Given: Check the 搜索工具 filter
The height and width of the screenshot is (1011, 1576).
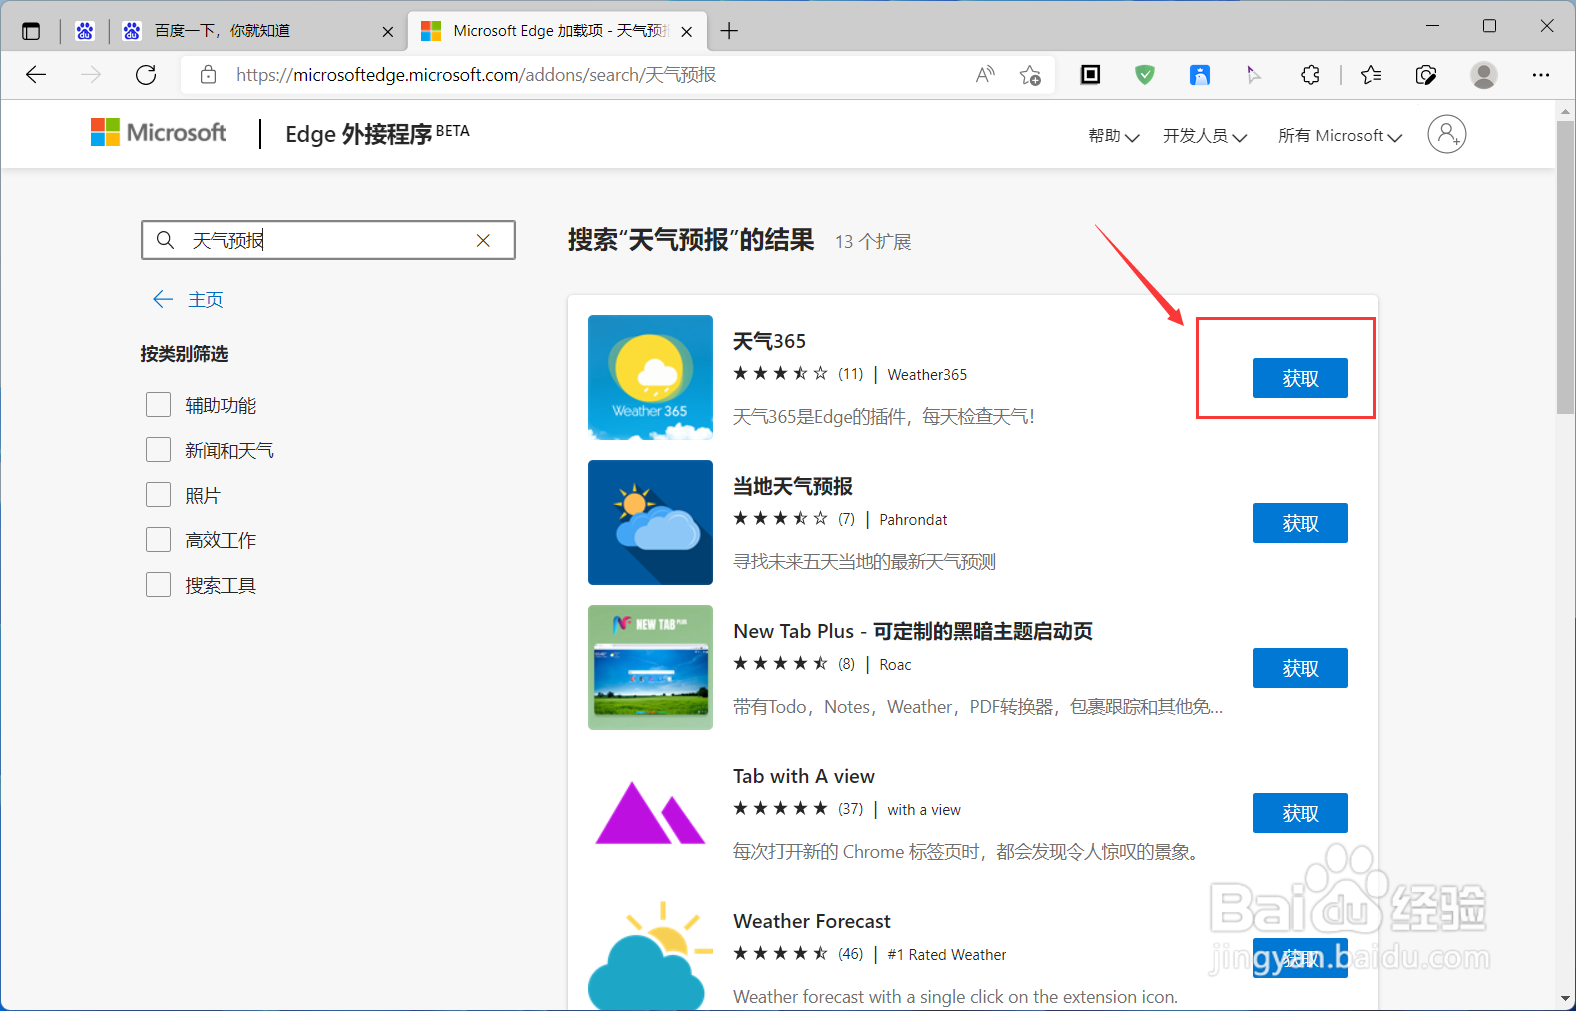Looking at the screenshot, I should [x=158, y=585].
